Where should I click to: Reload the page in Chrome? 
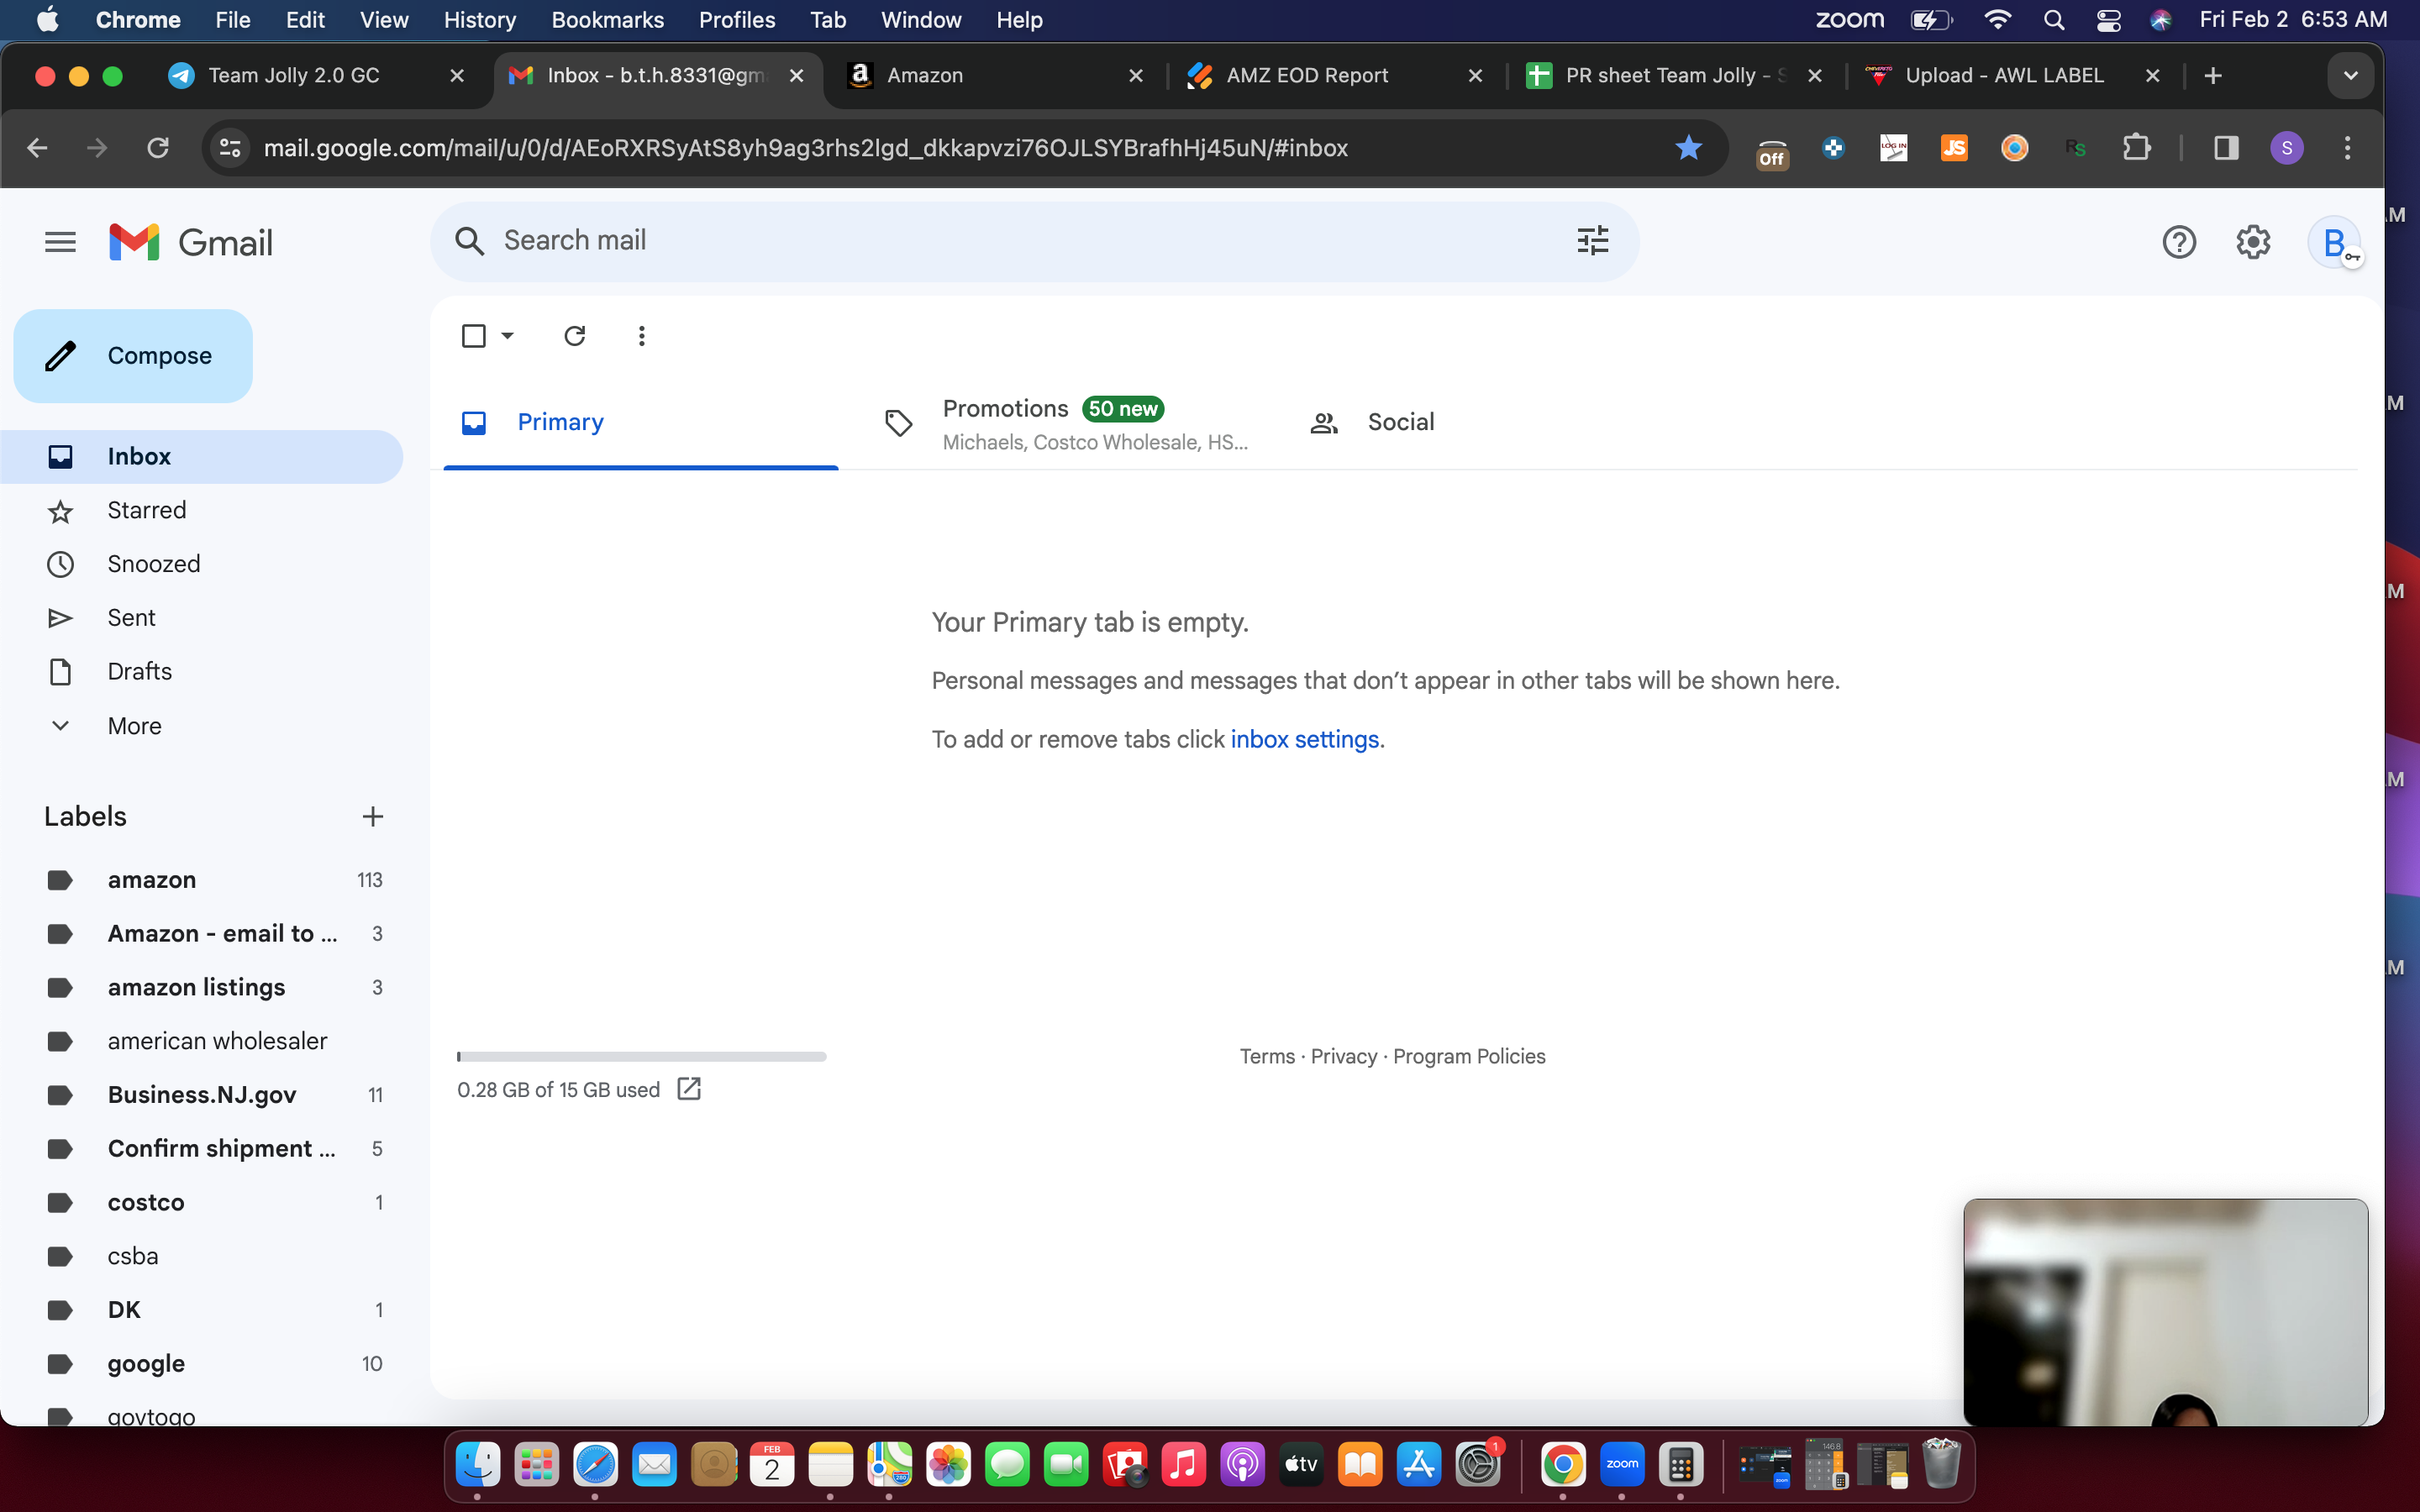(158, 148)
